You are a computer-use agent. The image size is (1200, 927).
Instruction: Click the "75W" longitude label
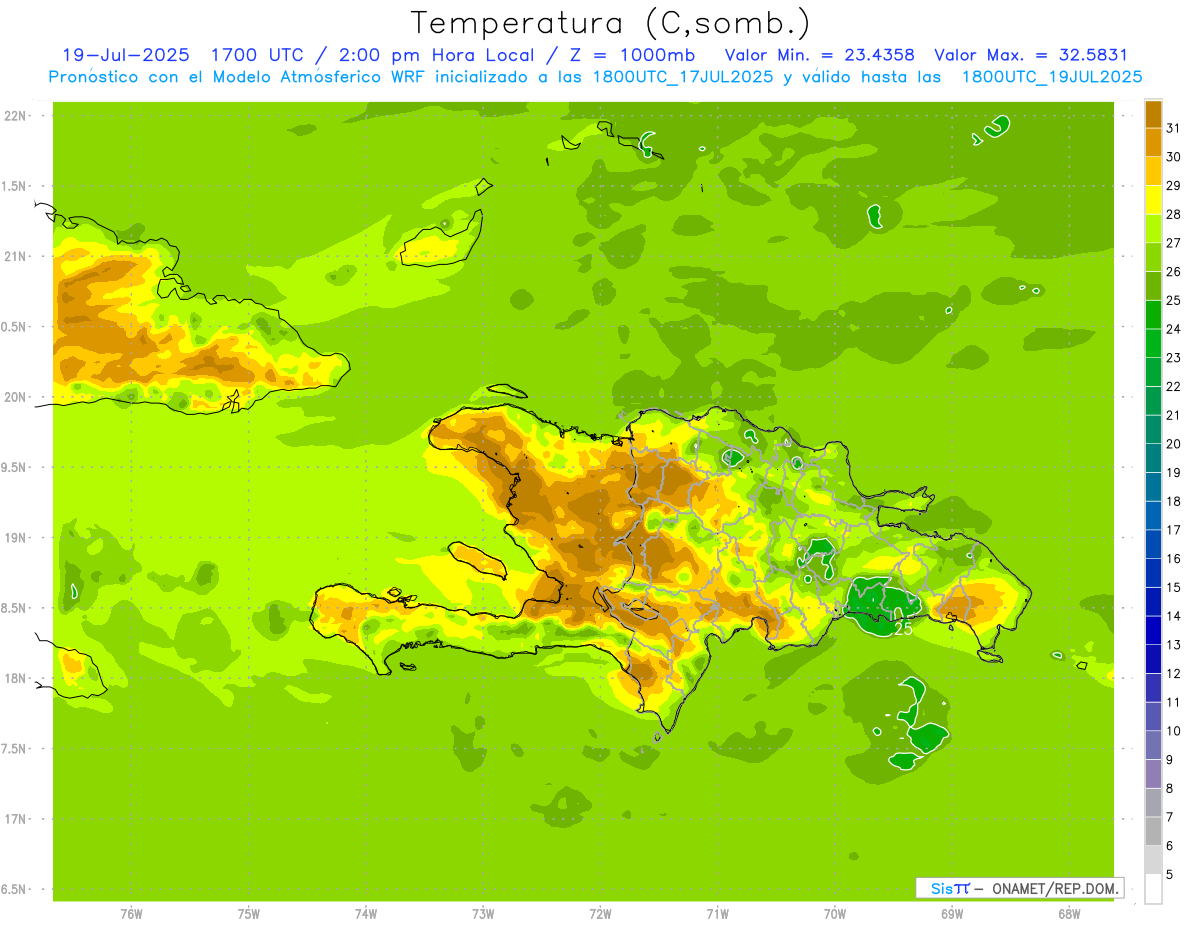[249, 913]
